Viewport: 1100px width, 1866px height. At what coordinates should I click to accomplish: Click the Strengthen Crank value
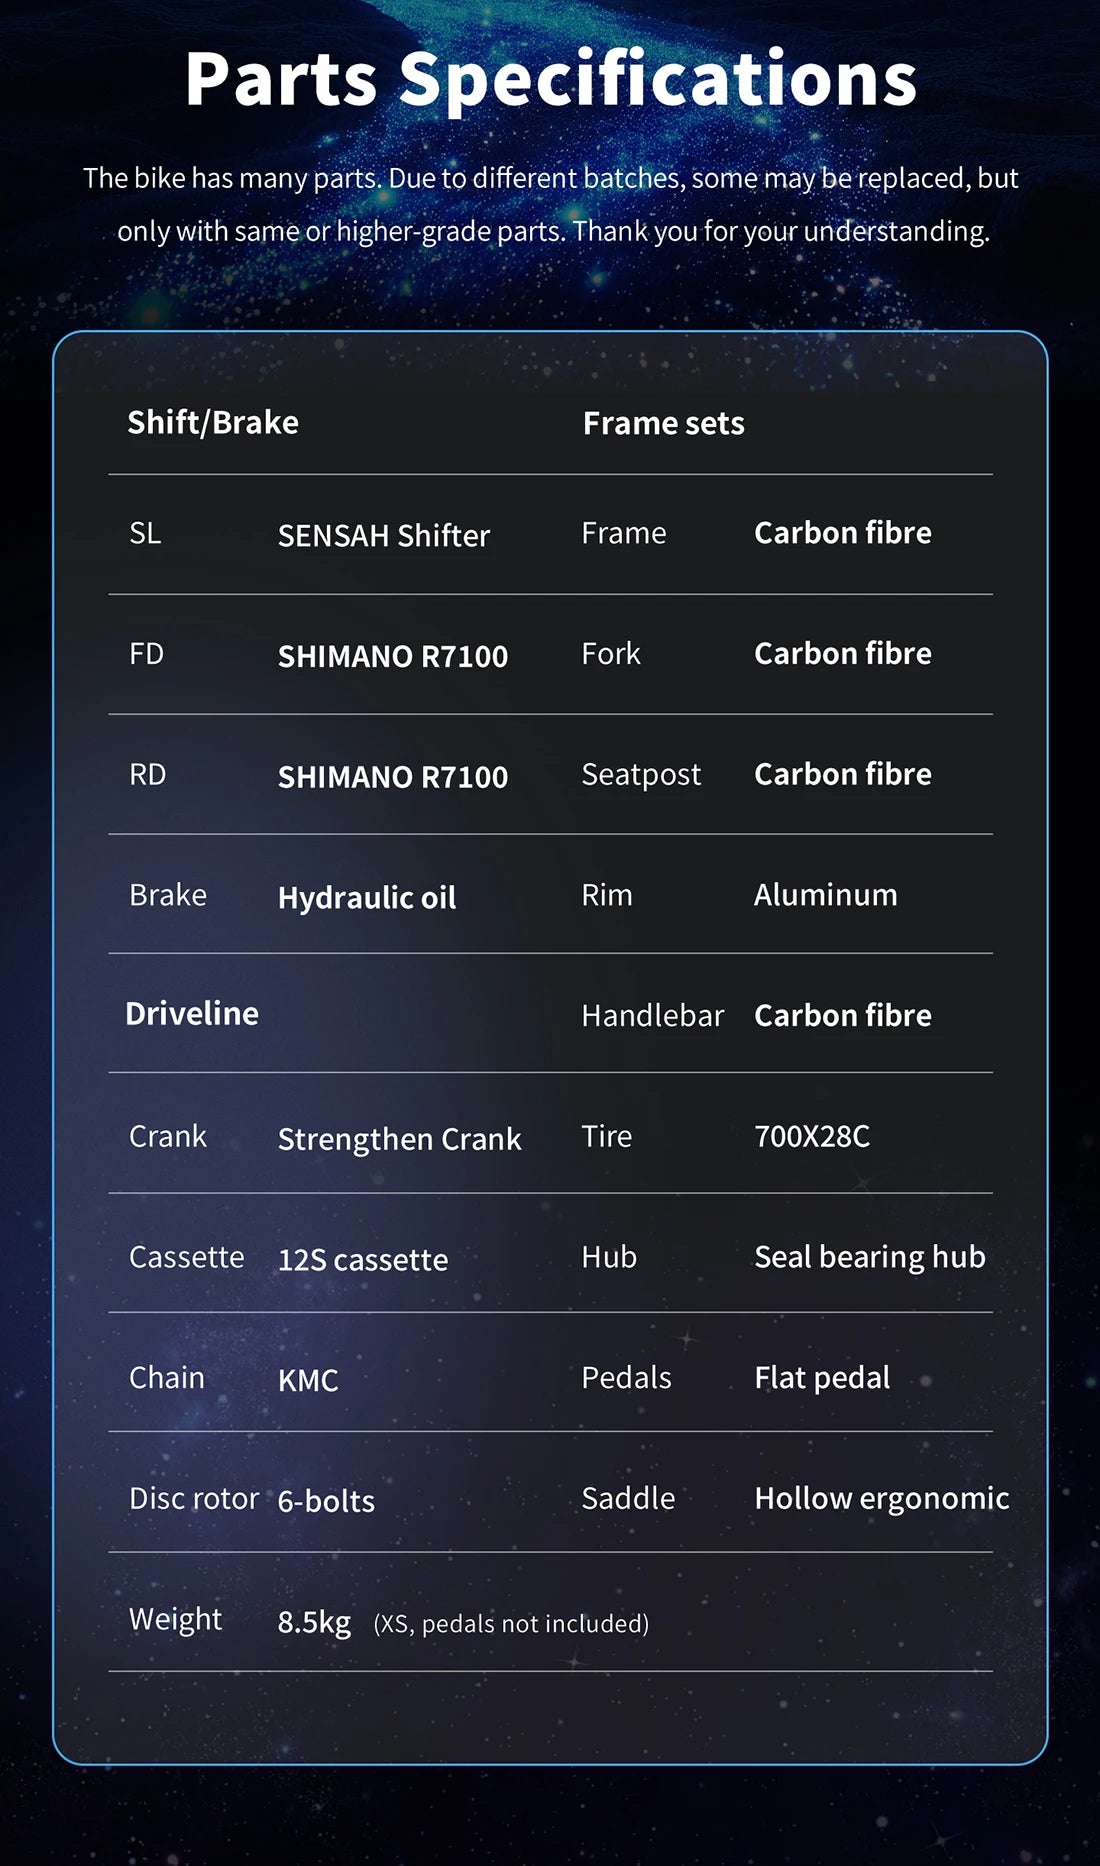click(x=400, y=1139)
